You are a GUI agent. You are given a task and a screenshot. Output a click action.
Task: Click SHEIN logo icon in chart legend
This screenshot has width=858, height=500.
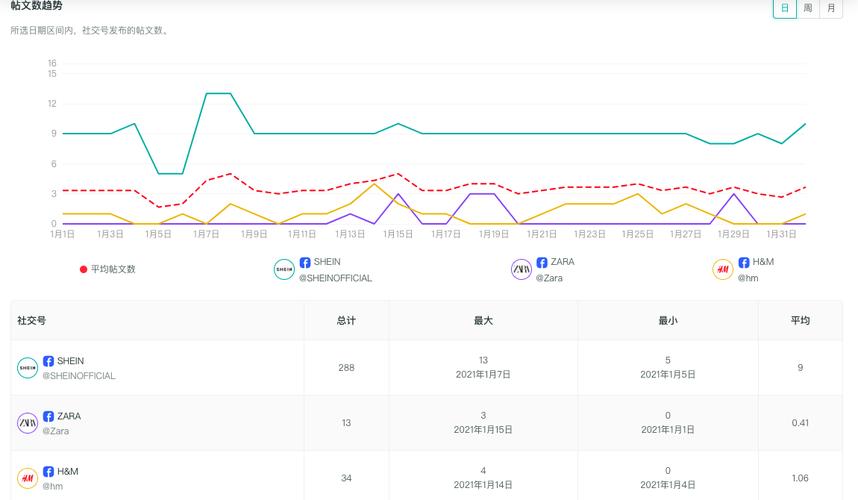285,269
